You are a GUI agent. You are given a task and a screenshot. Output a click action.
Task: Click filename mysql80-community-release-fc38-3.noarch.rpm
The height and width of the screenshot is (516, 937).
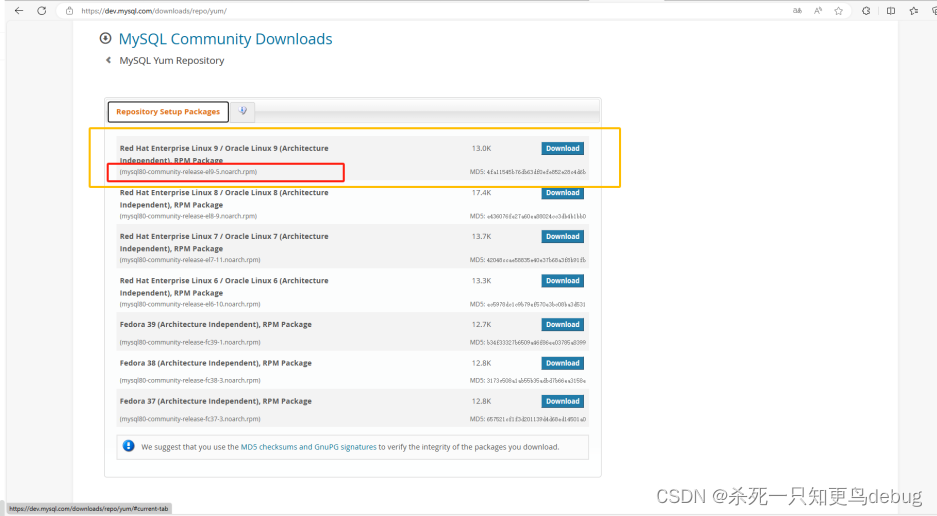[190, 380]
